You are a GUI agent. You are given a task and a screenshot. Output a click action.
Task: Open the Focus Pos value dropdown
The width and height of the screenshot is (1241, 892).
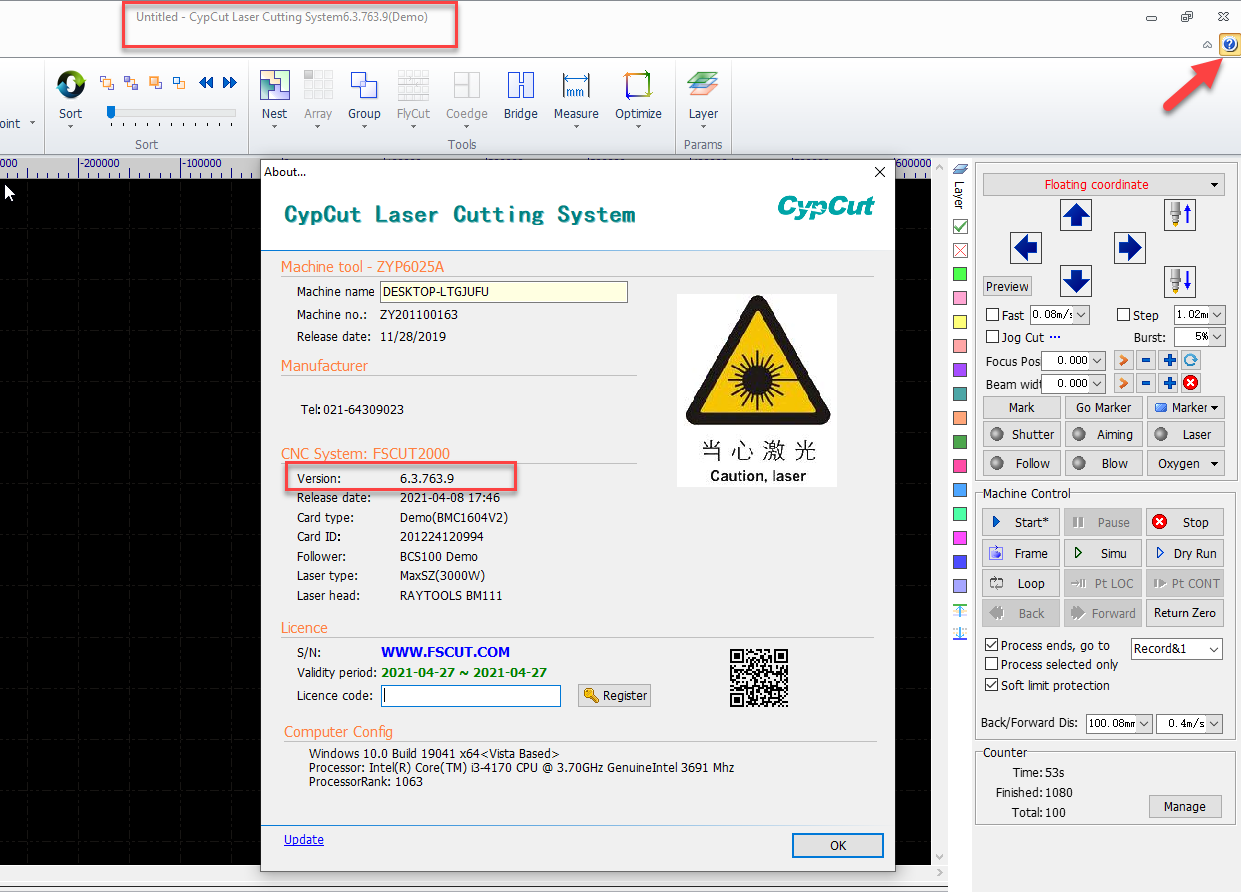(1098, 361)
